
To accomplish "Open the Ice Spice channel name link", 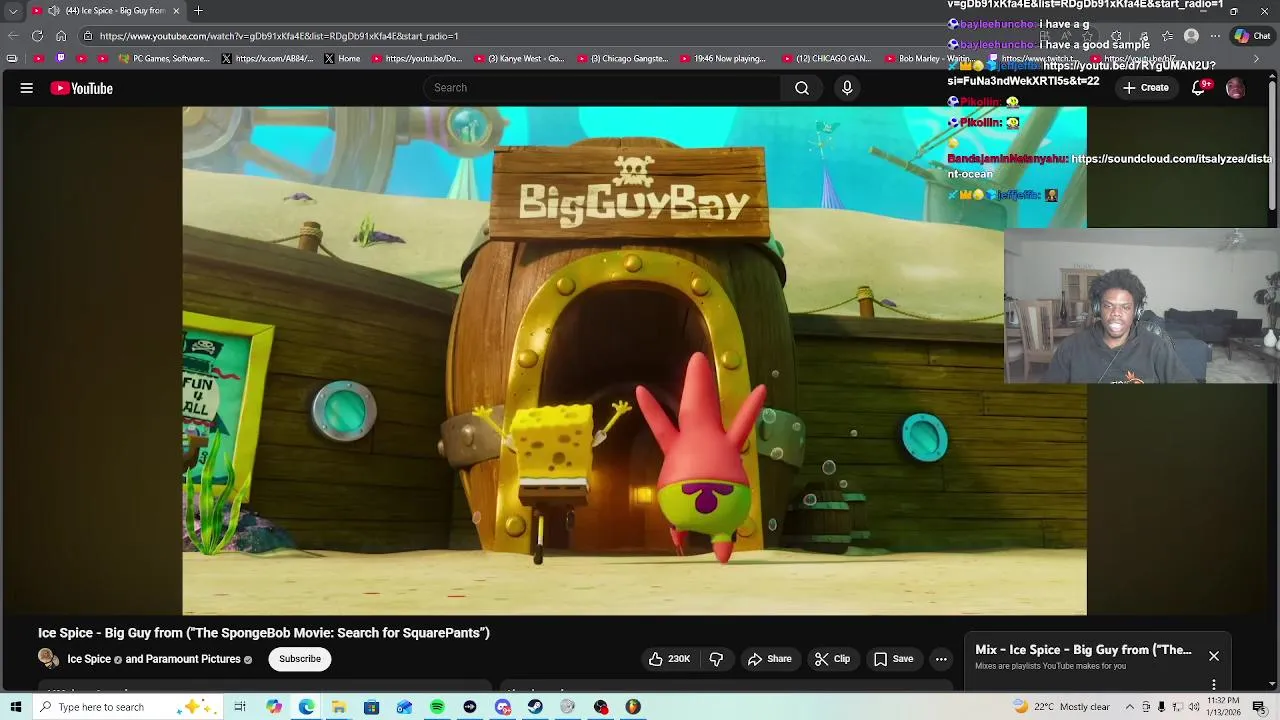I will tap(89, 659).
